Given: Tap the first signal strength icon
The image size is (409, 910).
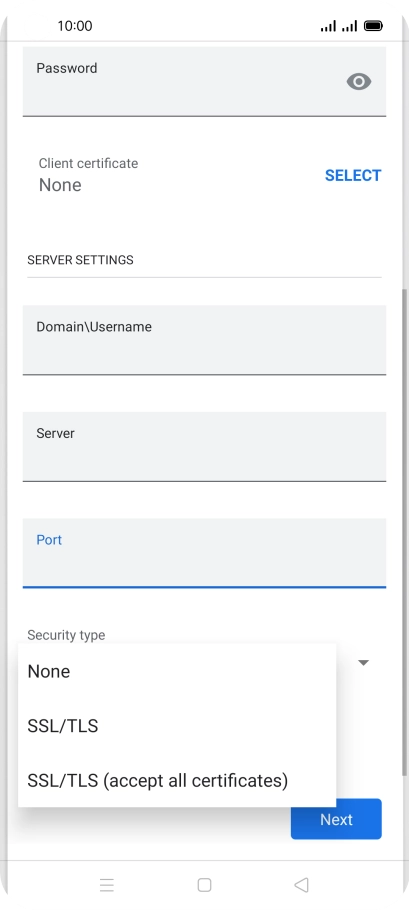Looking at the screenshot, I should coord(328,26).
